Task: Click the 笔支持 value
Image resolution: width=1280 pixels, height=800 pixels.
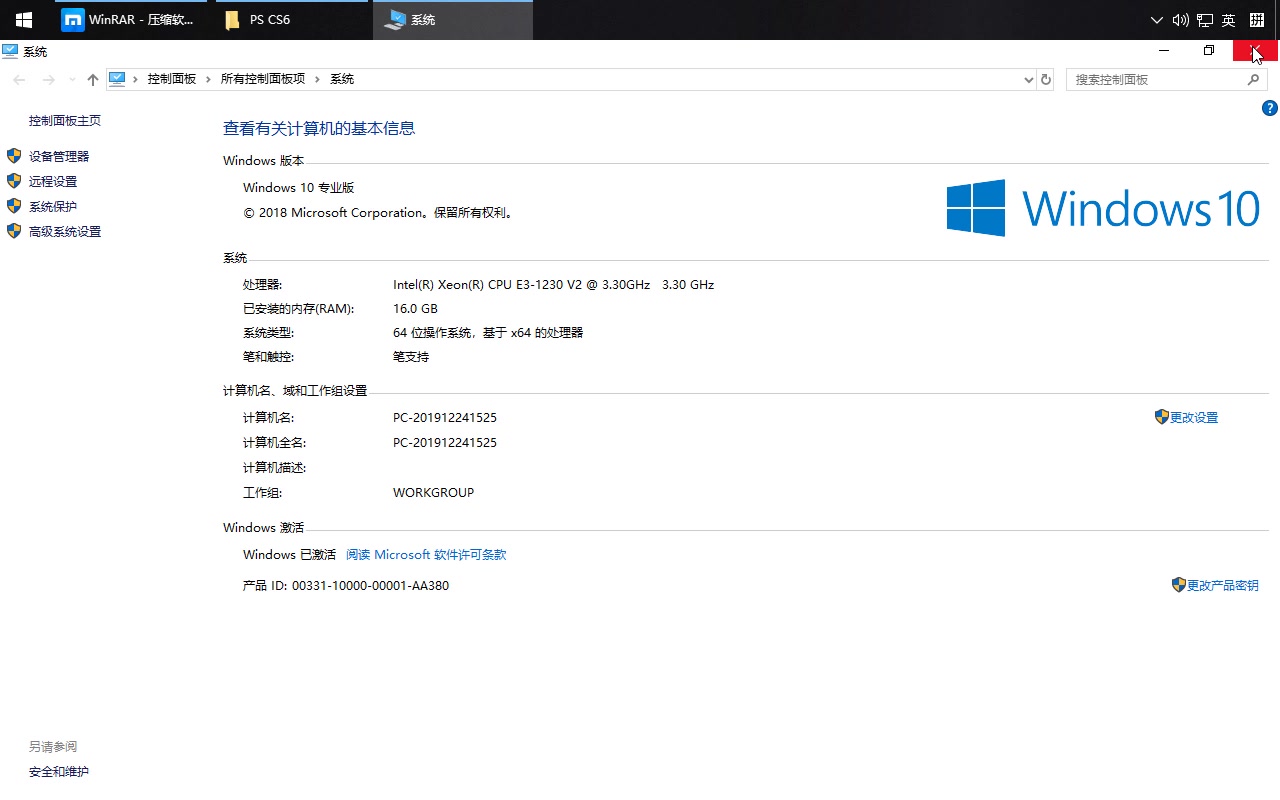Action: (411, 357)
